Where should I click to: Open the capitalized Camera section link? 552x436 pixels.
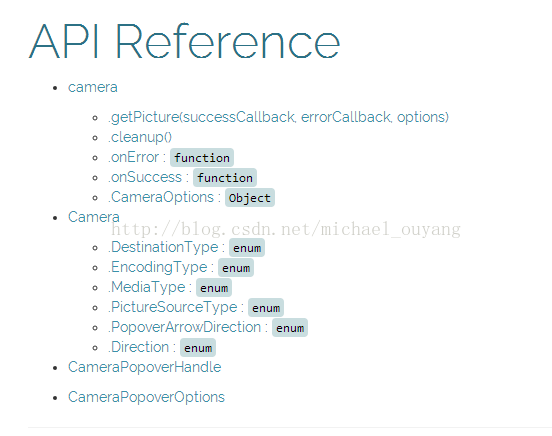click(x=94, y=217)
